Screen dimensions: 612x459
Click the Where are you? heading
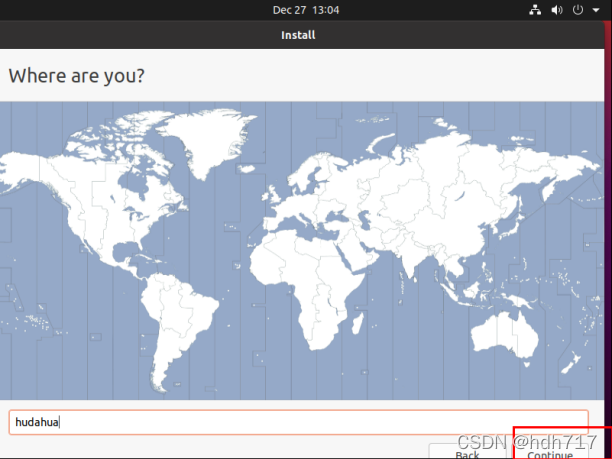(x=76, y=76)
